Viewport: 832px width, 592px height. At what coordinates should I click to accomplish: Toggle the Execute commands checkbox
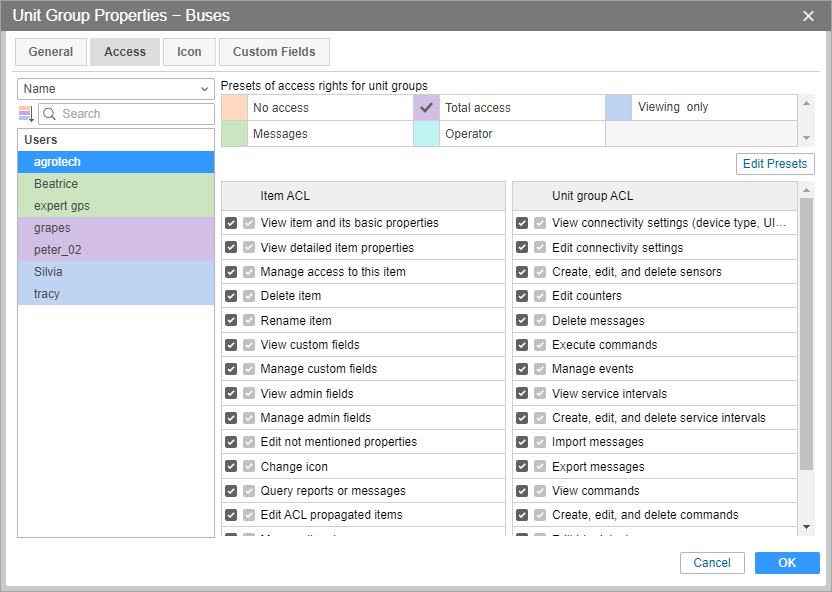click(522, 345)
